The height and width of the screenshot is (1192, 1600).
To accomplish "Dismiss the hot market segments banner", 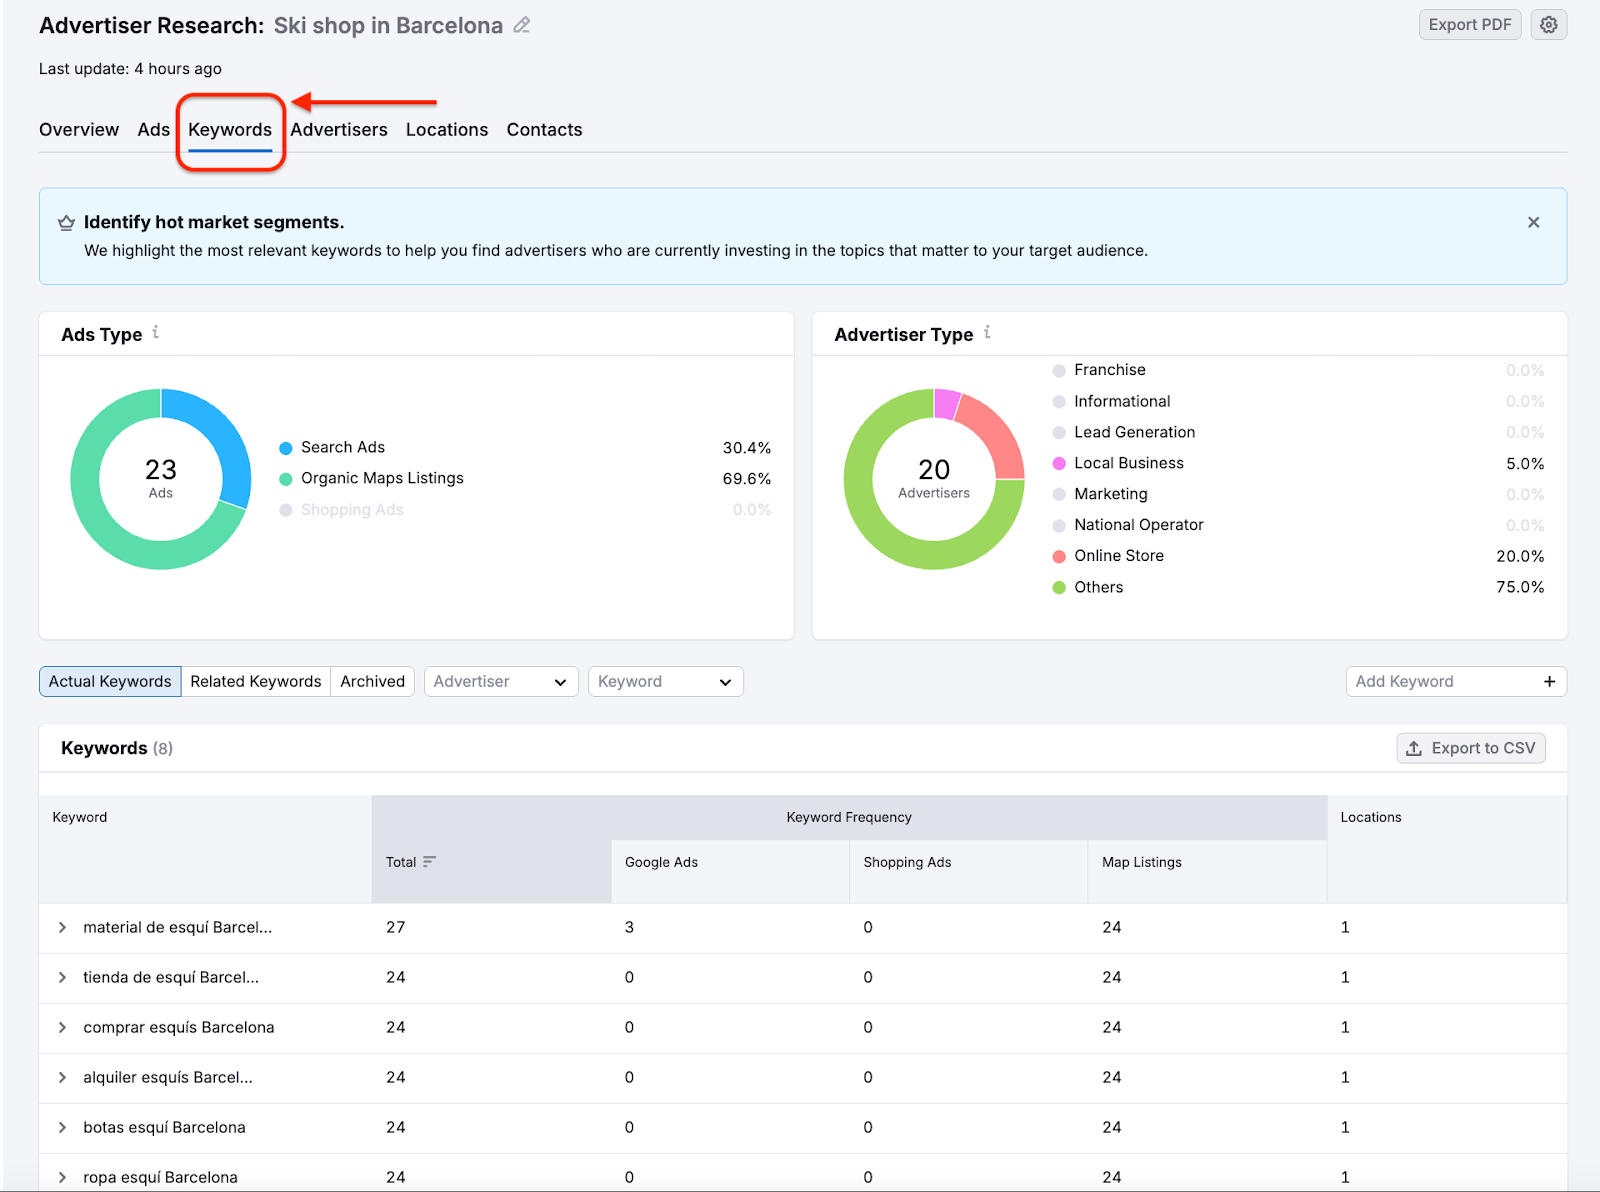I will point(1533,222).
